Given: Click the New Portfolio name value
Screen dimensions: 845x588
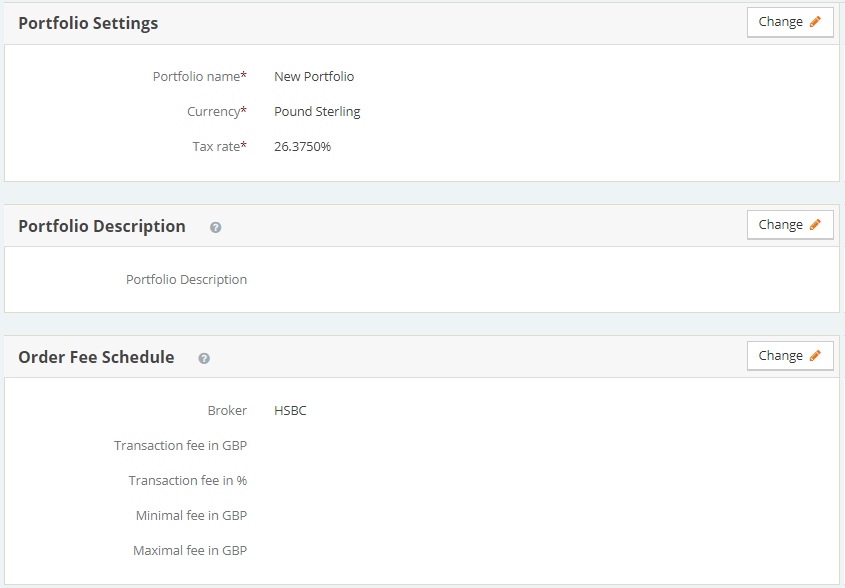Looking at the screenshot, I should (x=314, y=76).
